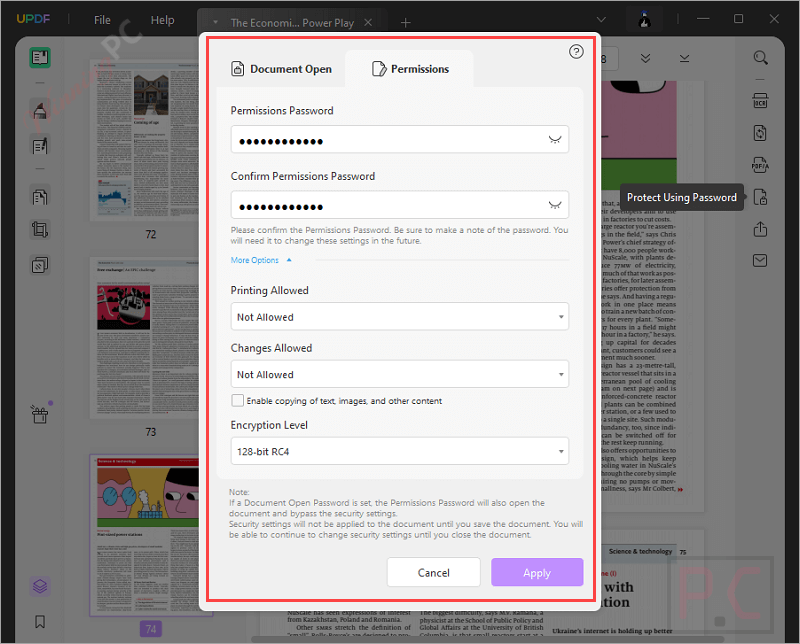
Task: Click the Apply button
Action: click(537, 573)
